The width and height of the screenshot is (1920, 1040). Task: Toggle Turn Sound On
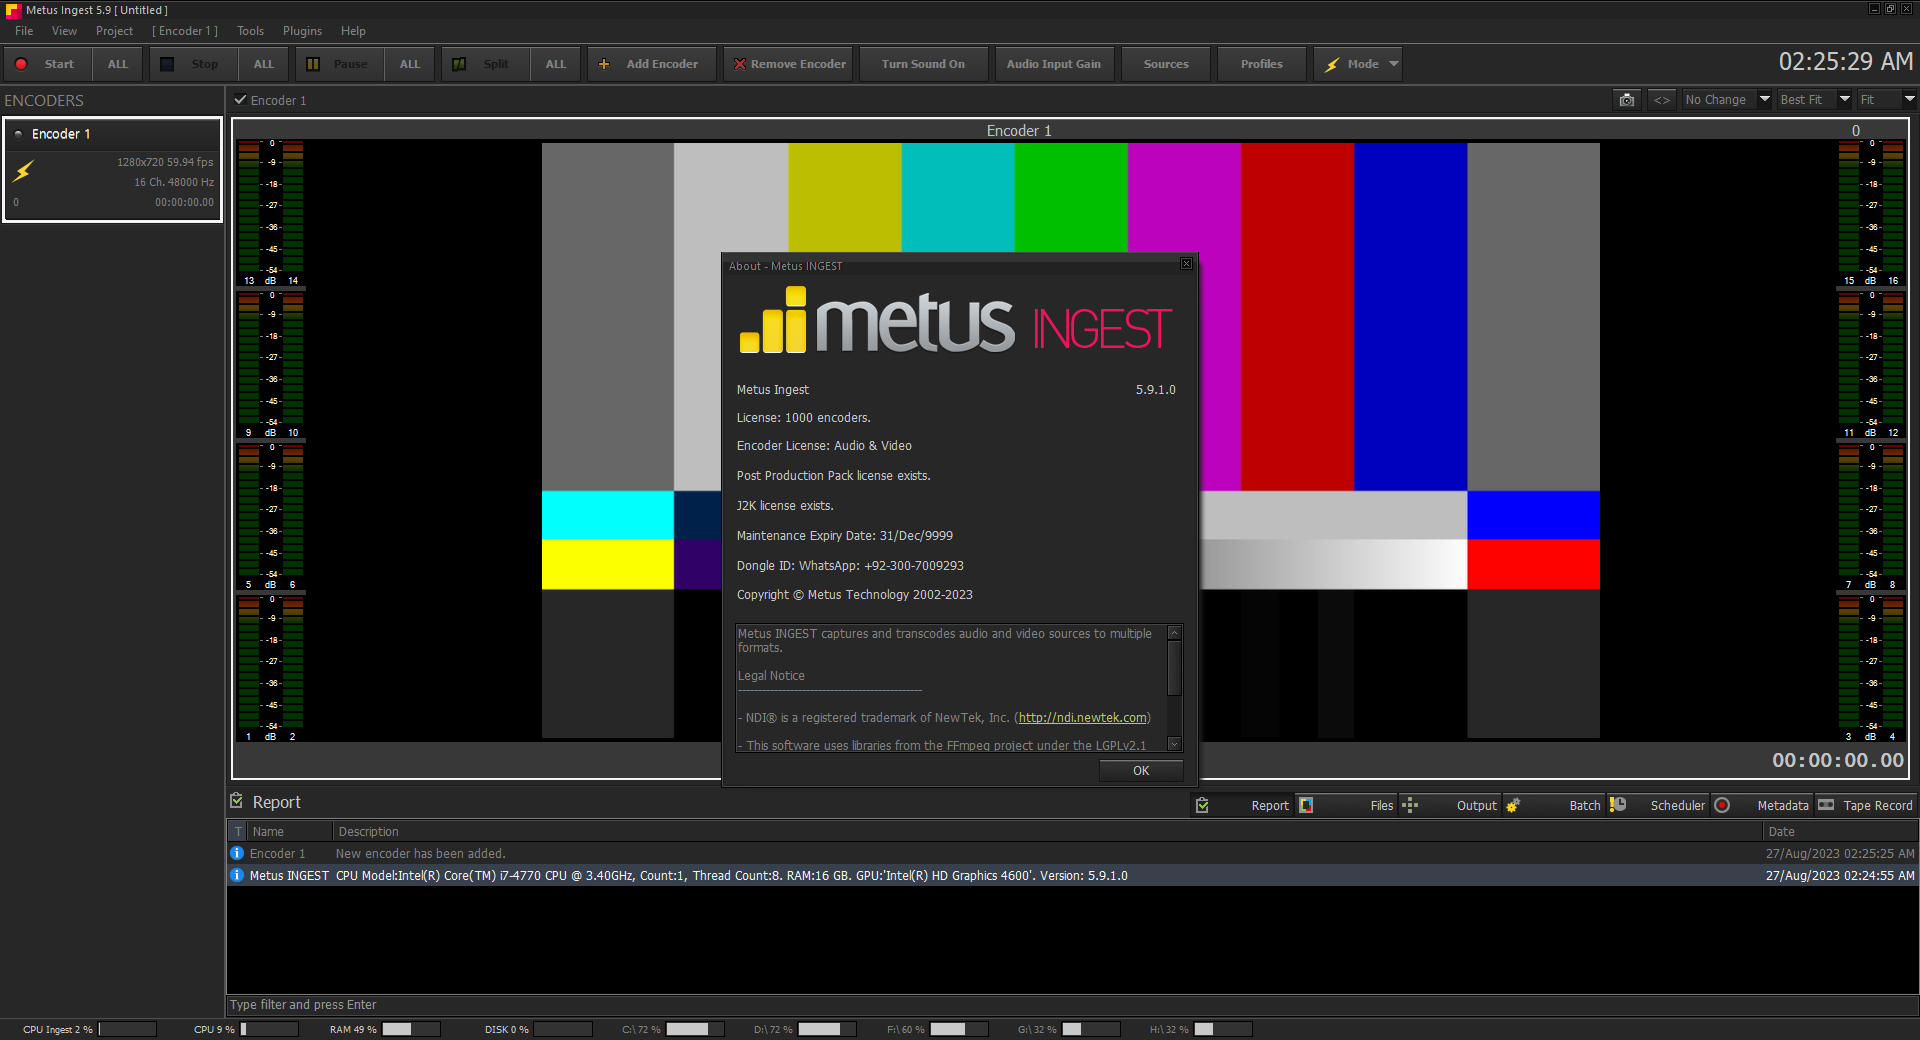click(x=923, y=64)
